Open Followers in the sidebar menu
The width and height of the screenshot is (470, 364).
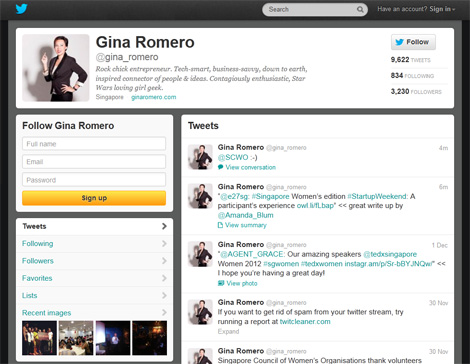point(94,261)
